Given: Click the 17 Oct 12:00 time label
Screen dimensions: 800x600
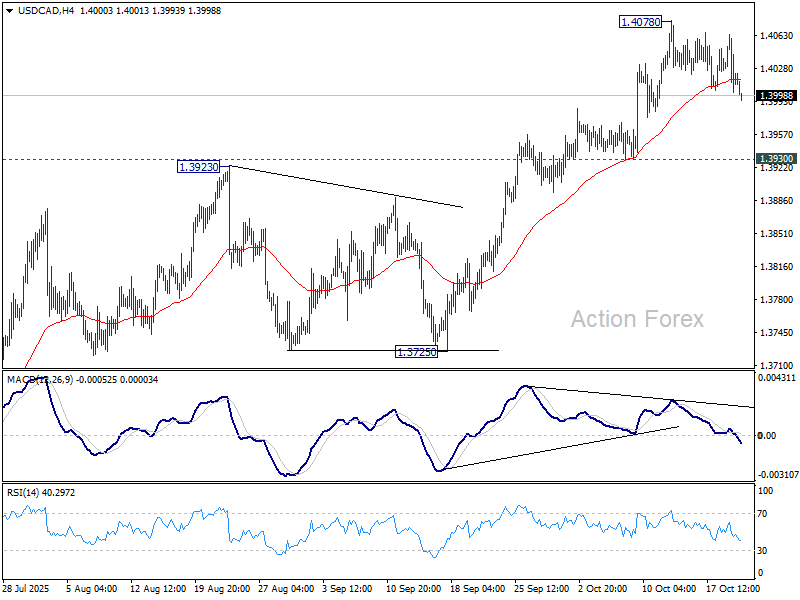Looking at the screenshot, I should [733, 589].
